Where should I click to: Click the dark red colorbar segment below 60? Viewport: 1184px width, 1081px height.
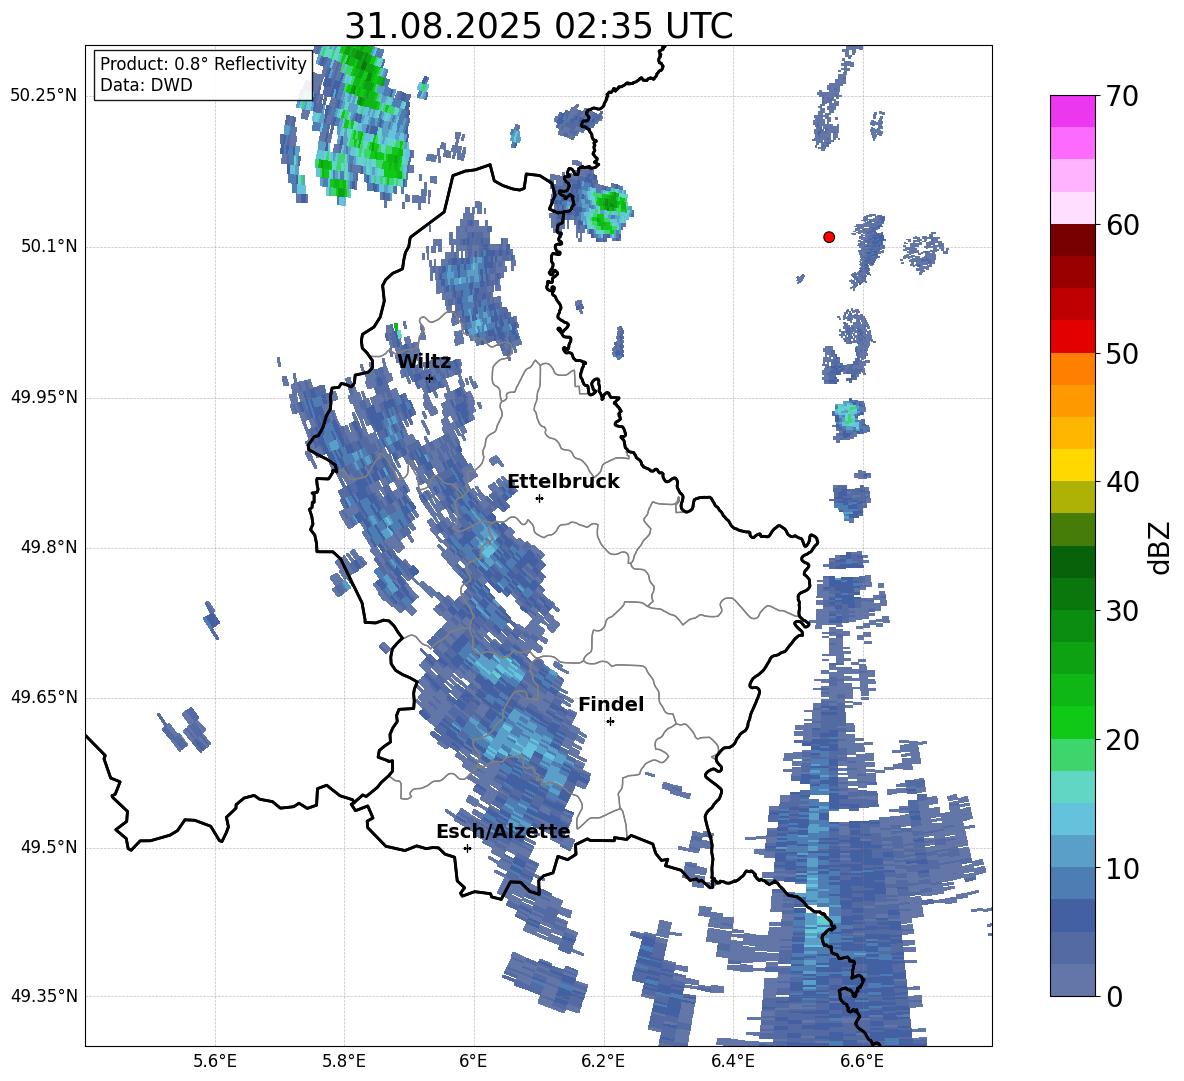[1072, 240]
